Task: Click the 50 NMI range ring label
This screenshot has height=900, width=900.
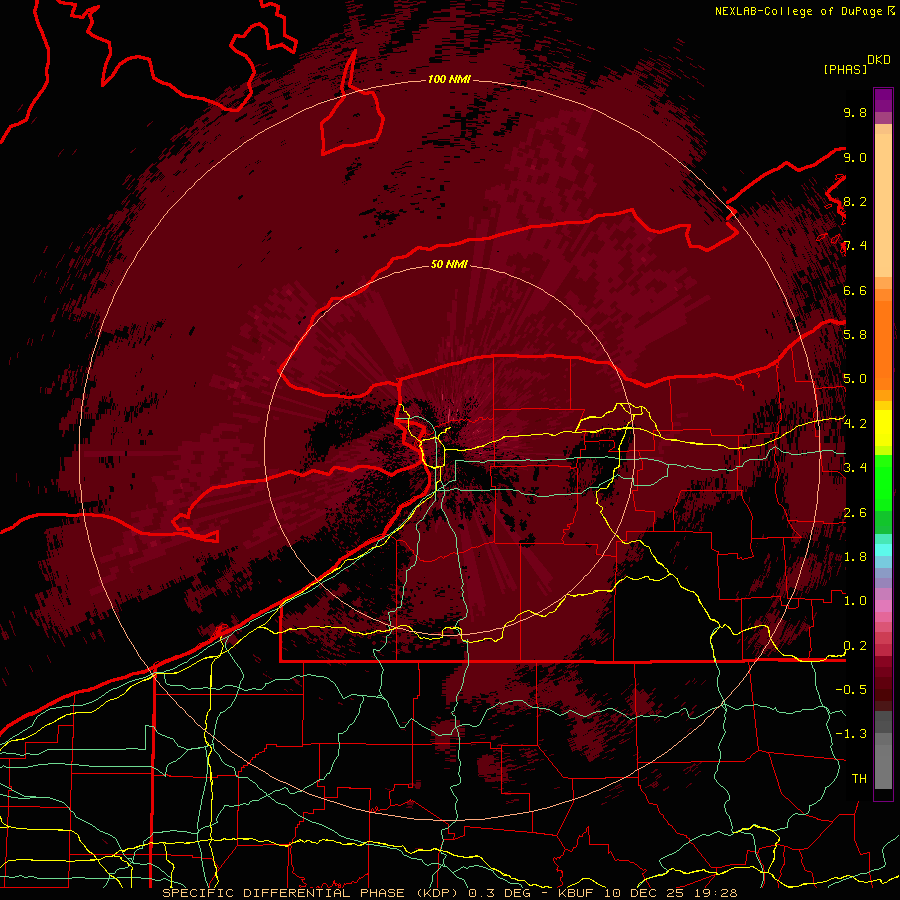Action: [449, 264]
